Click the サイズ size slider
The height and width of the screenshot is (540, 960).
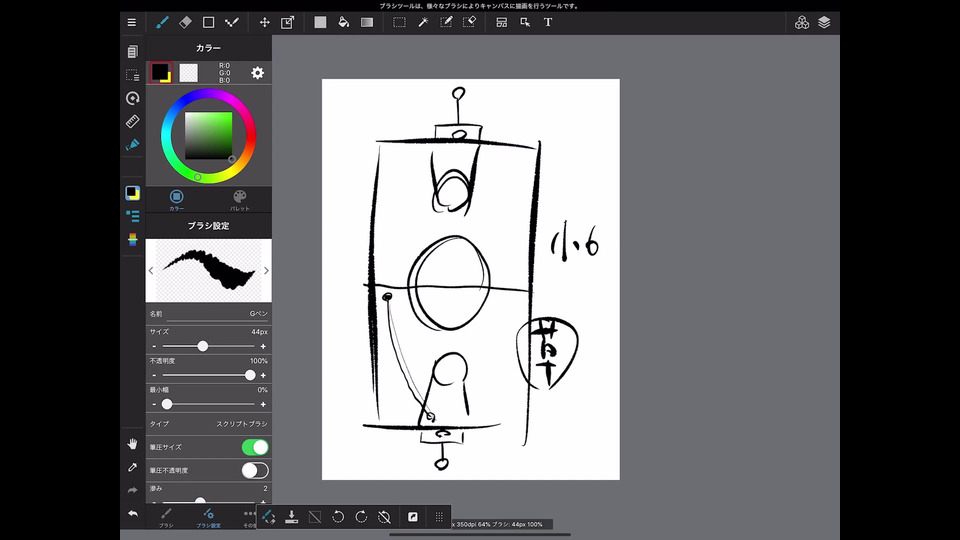pyautogui.click(x=208, y=347)
